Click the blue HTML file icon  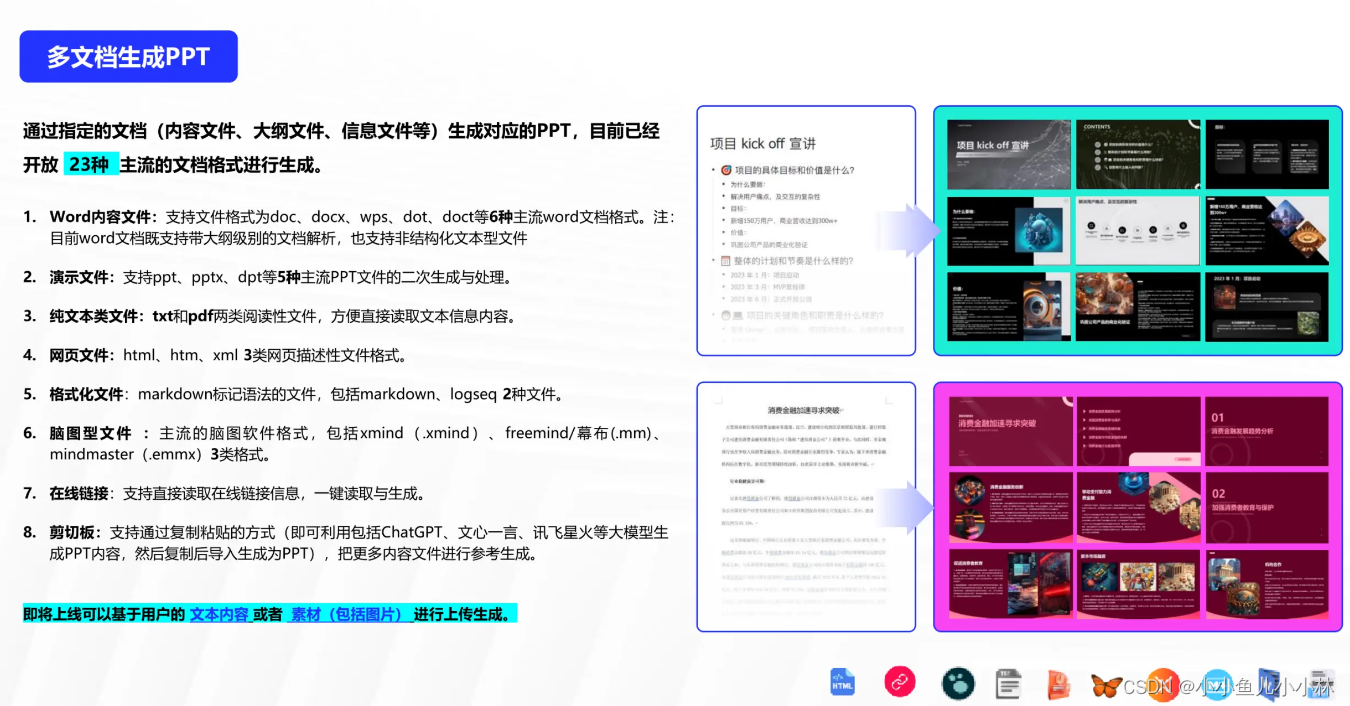842,682
